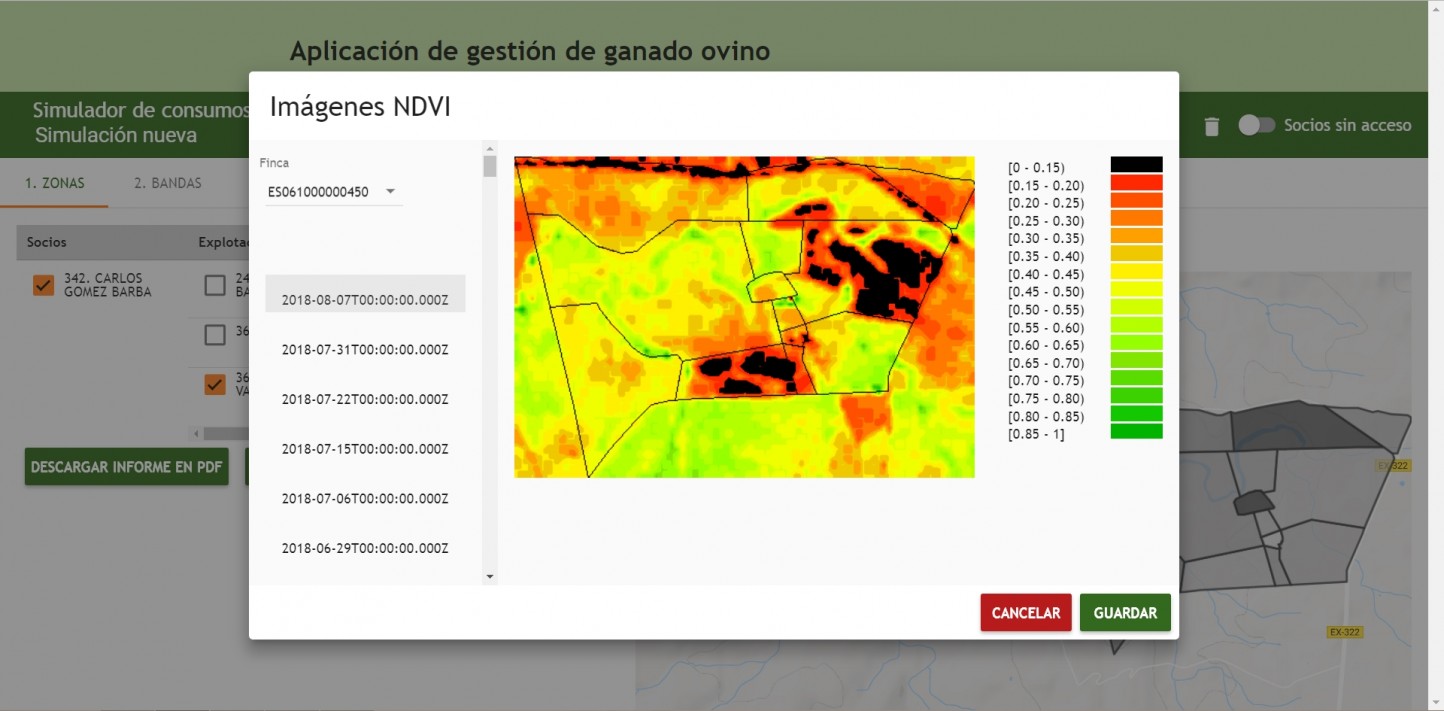The height and width of the screenshot is (711, 1444).
Task: Toggle the Socios sin acceso switch
Action: coord(1257,125)
